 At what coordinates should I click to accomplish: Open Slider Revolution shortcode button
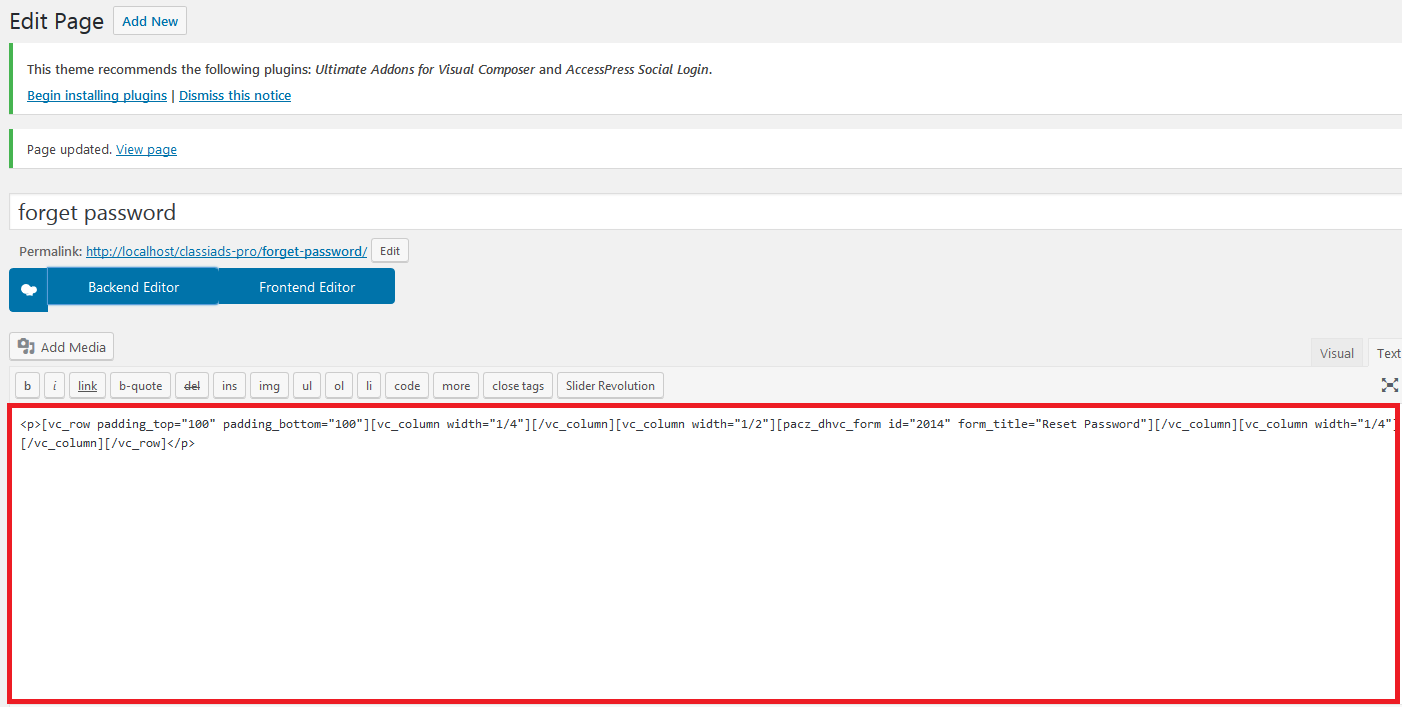click(x=610, y=386)
